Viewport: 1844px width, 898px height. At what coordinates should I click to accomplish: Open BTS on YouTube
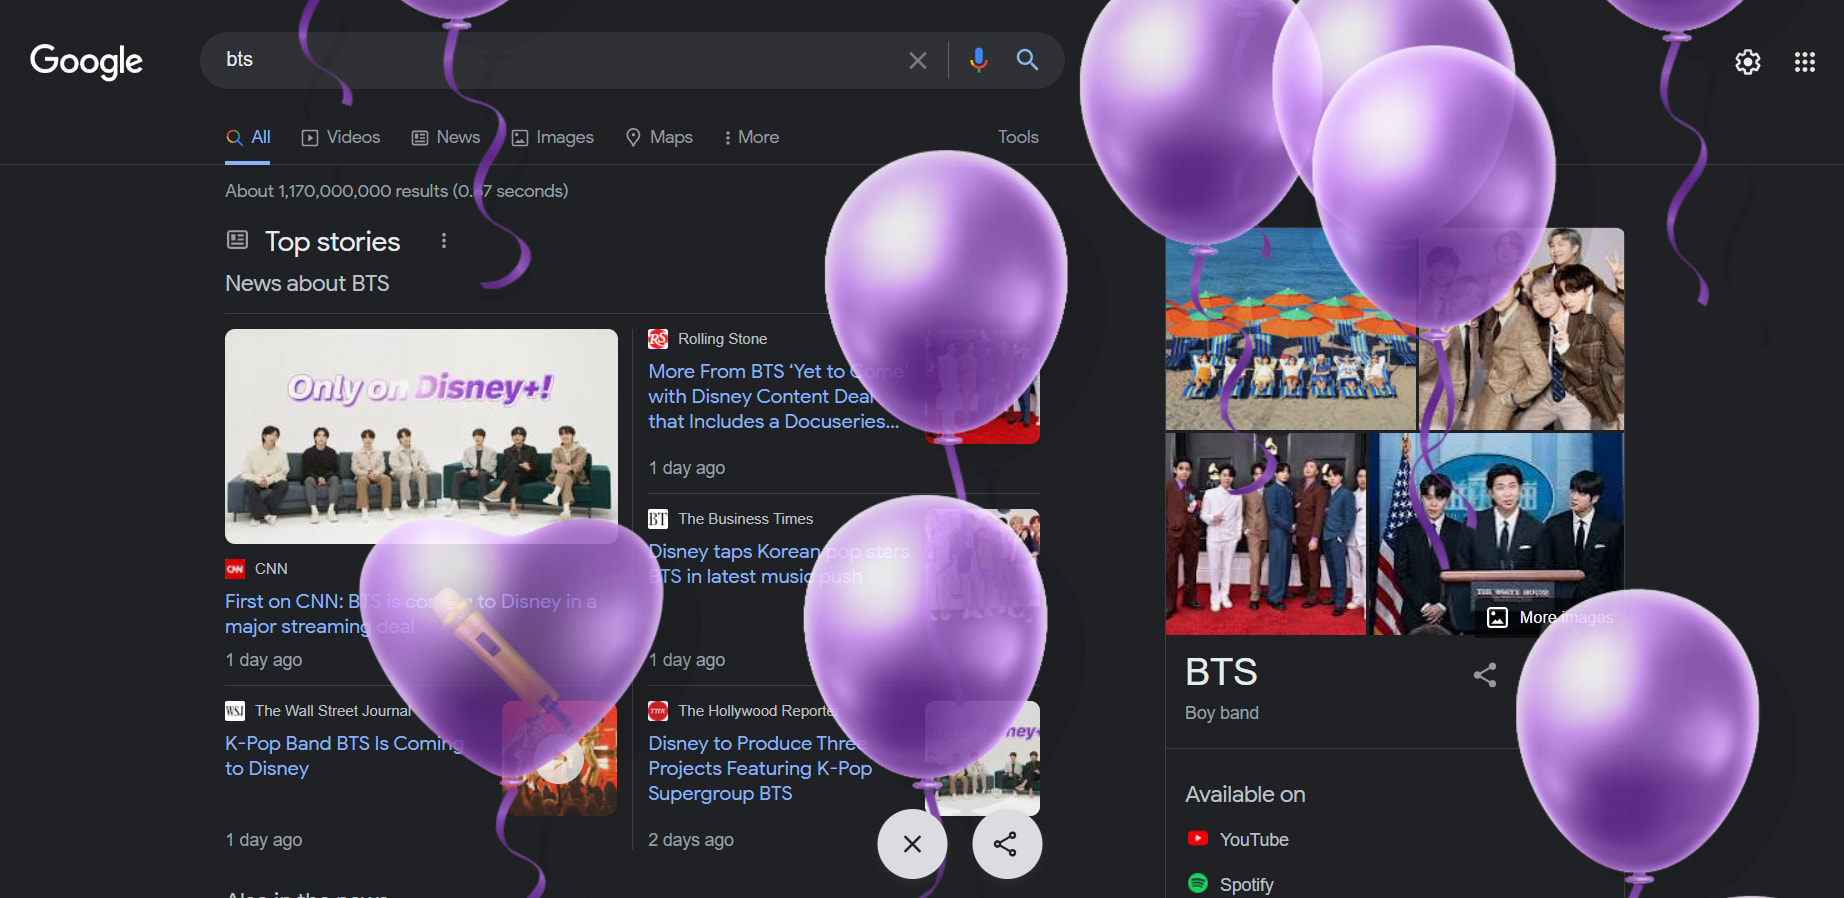(1238, 840)
